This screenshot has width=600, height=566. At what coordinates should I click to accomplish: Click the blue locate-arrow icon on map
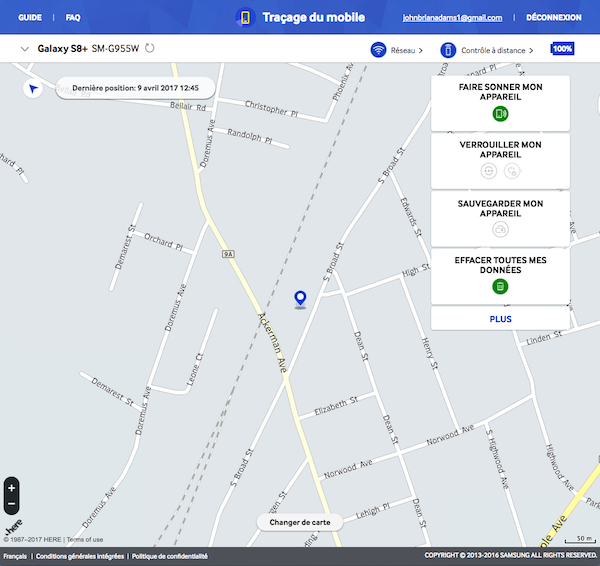(x=33, y=89)
